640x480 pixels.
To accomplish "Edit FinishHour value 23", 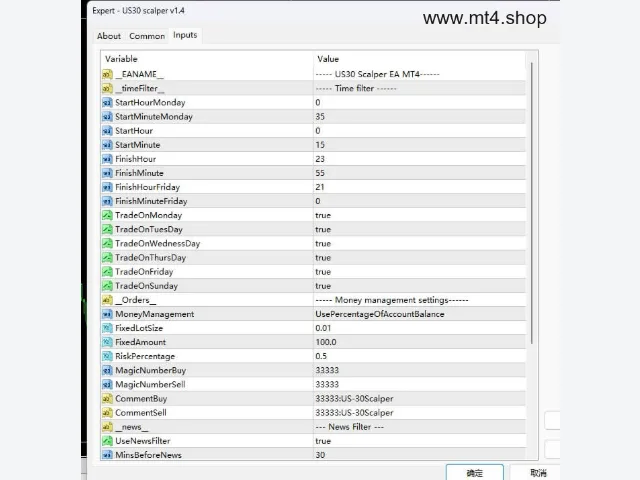I will click(x=320, y=159).
